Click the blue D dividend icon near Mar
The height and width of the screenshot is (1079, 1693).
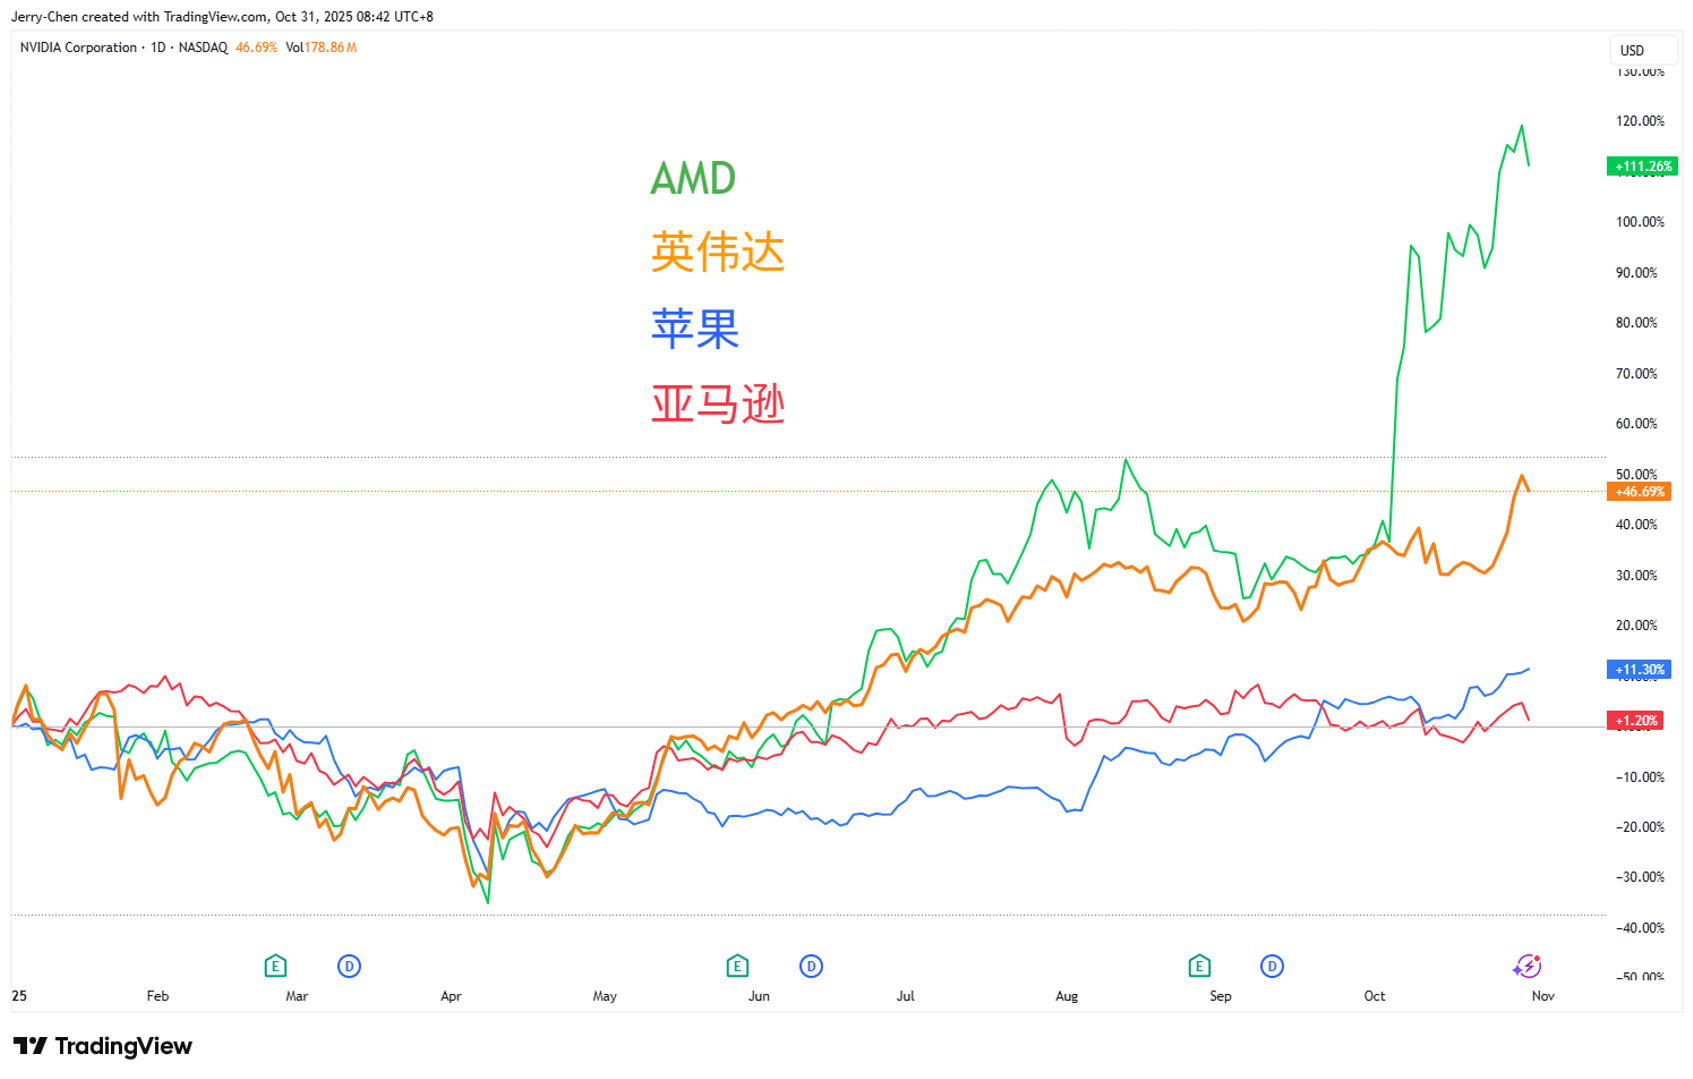[x=349, y=966]
